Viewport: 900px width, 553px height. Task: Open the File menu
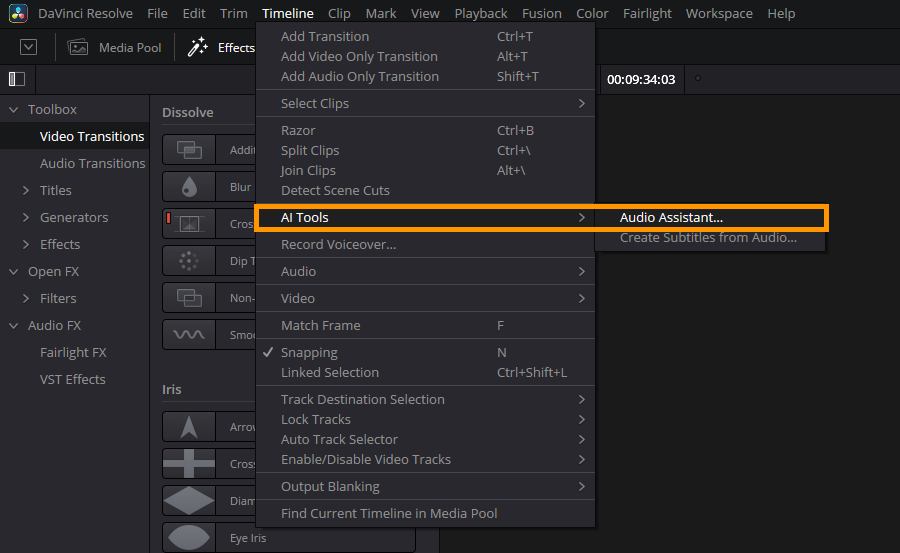point(157,13)
